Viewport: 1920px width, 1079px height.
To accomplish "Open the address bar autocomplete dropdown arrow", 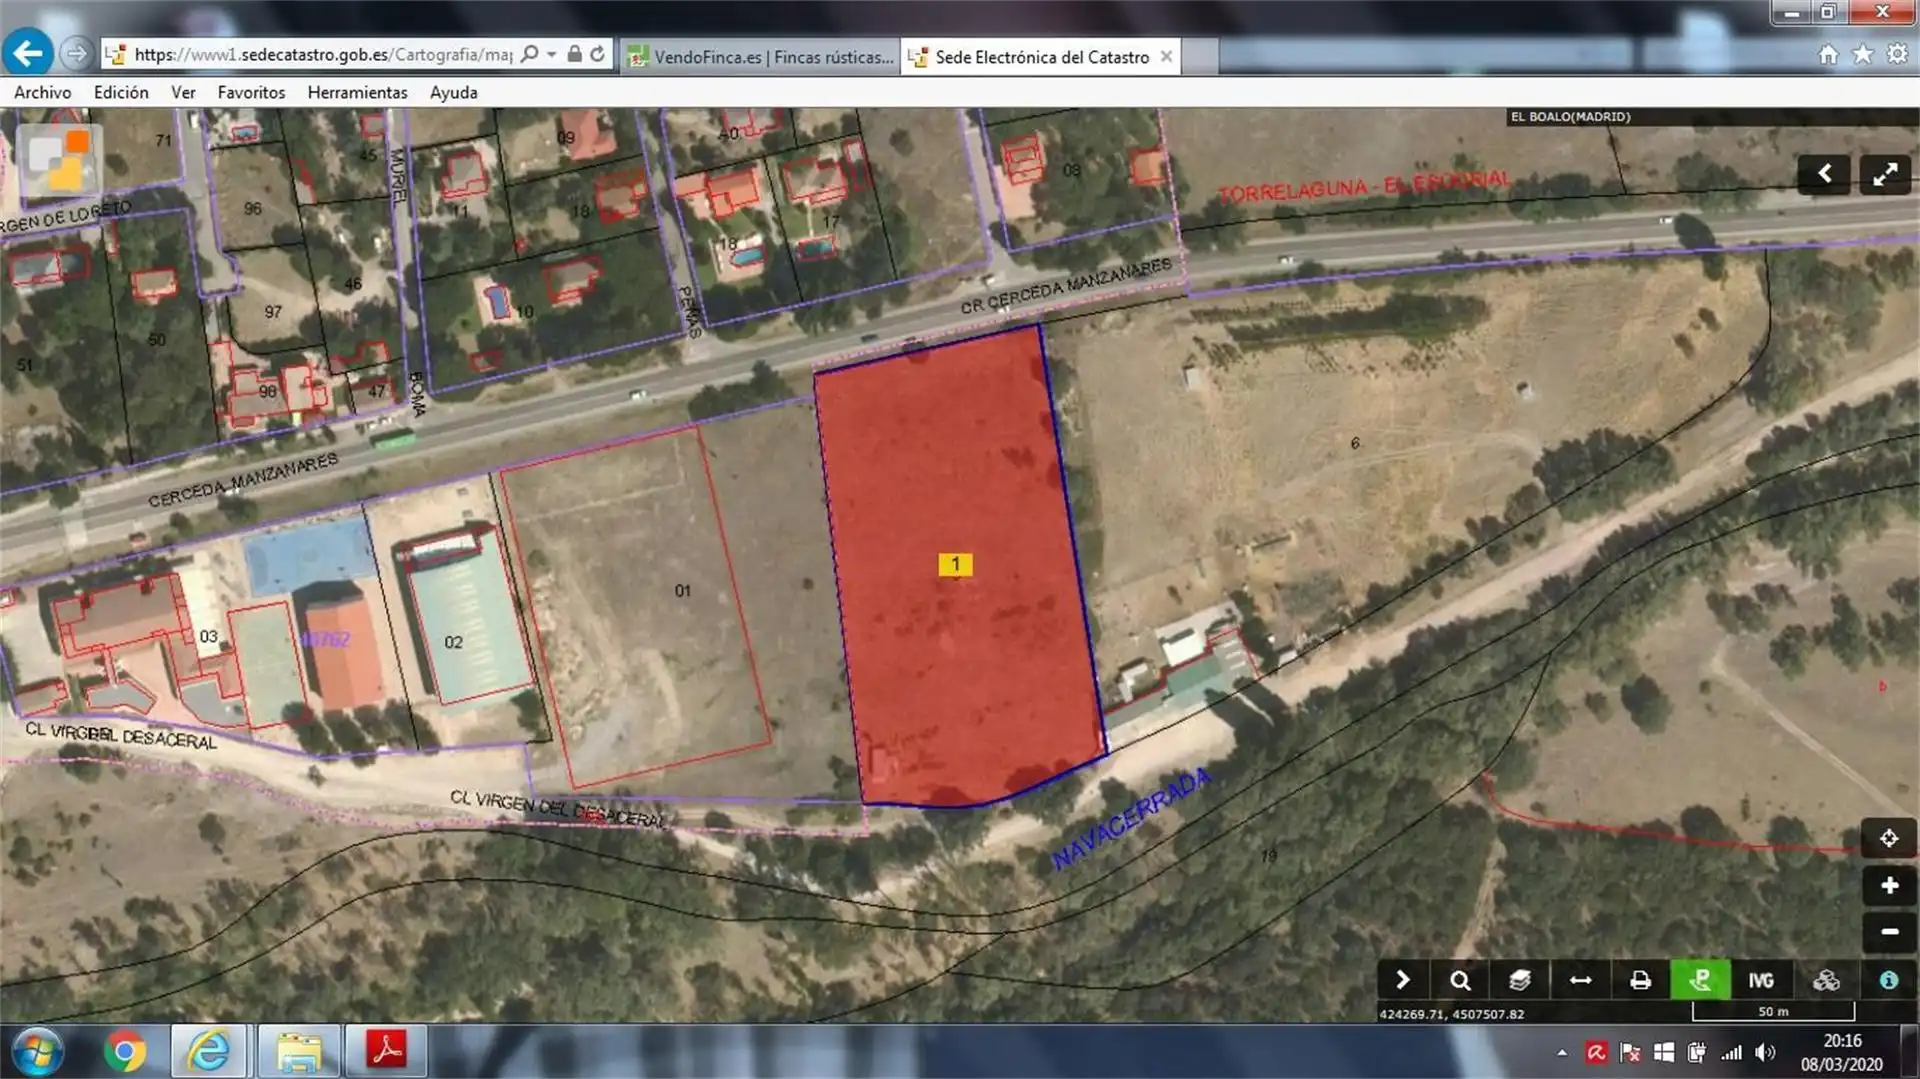I will tap(551, 54).
